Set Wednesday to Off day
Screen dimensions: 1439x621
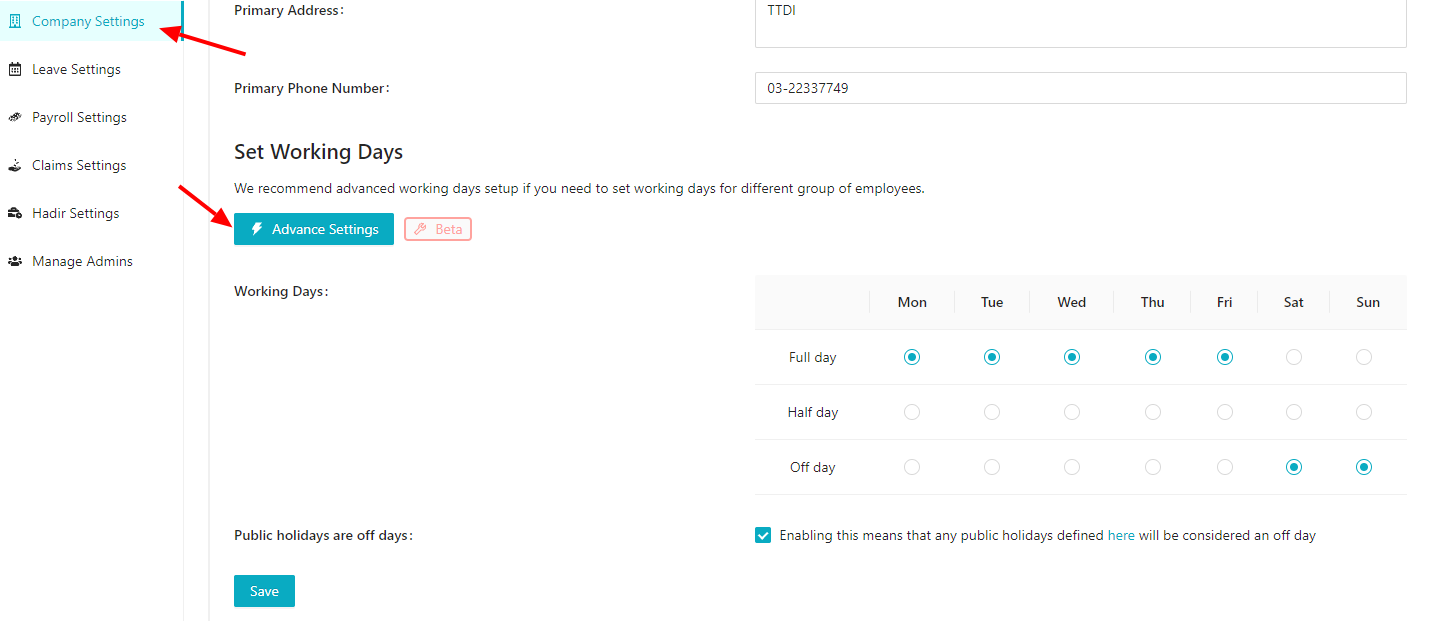1072,467
